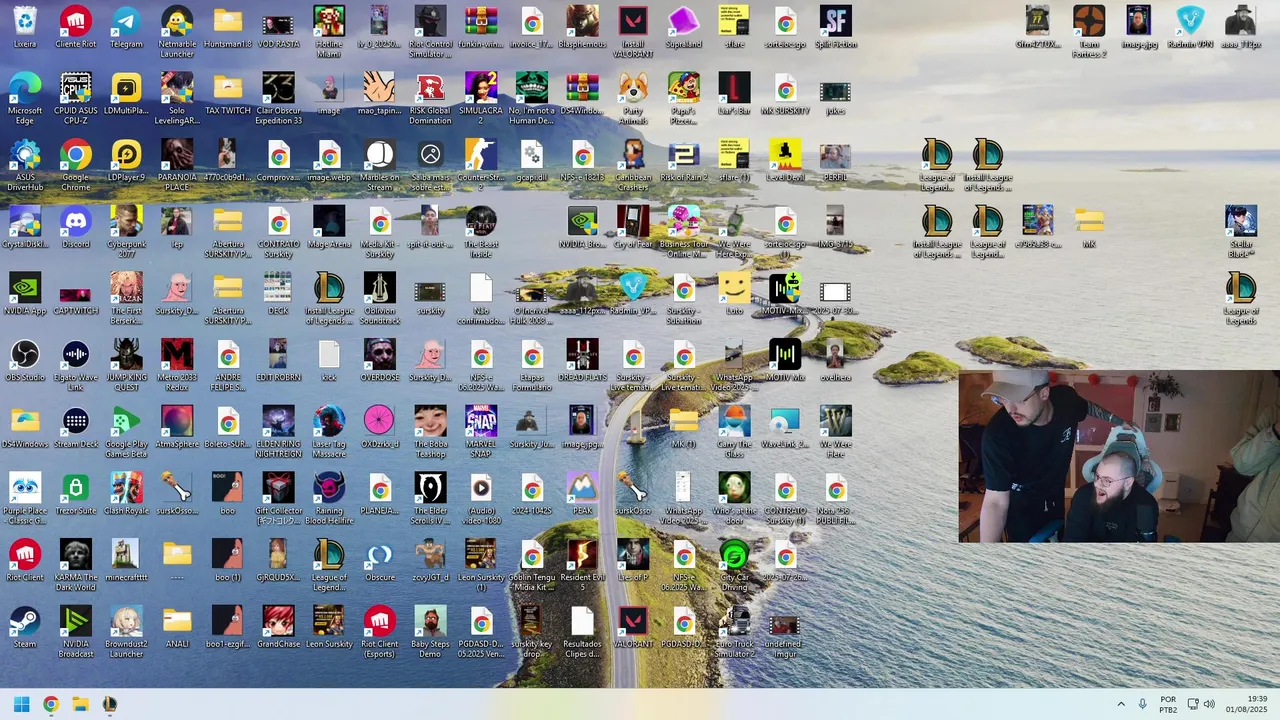
Task: Open the TAX TWITCH folder
Action: click(x=228, y=94)
